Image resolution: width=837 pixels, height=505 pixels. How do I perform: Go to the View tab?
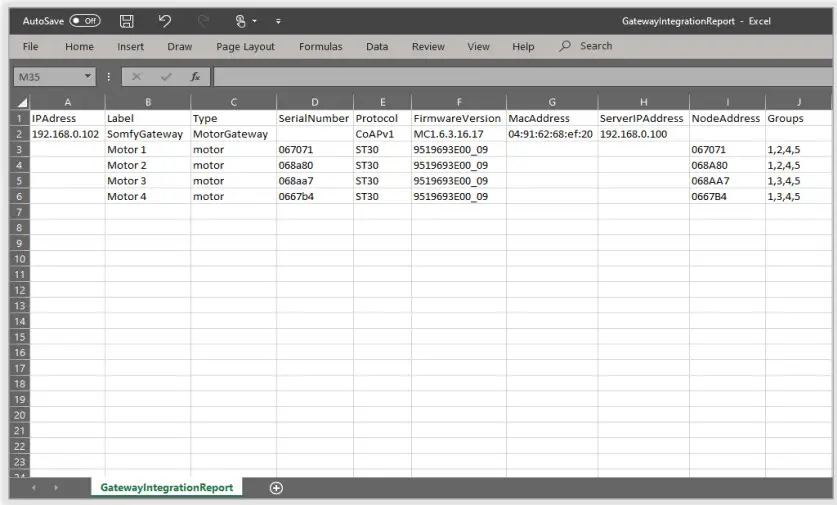point(478,46)
